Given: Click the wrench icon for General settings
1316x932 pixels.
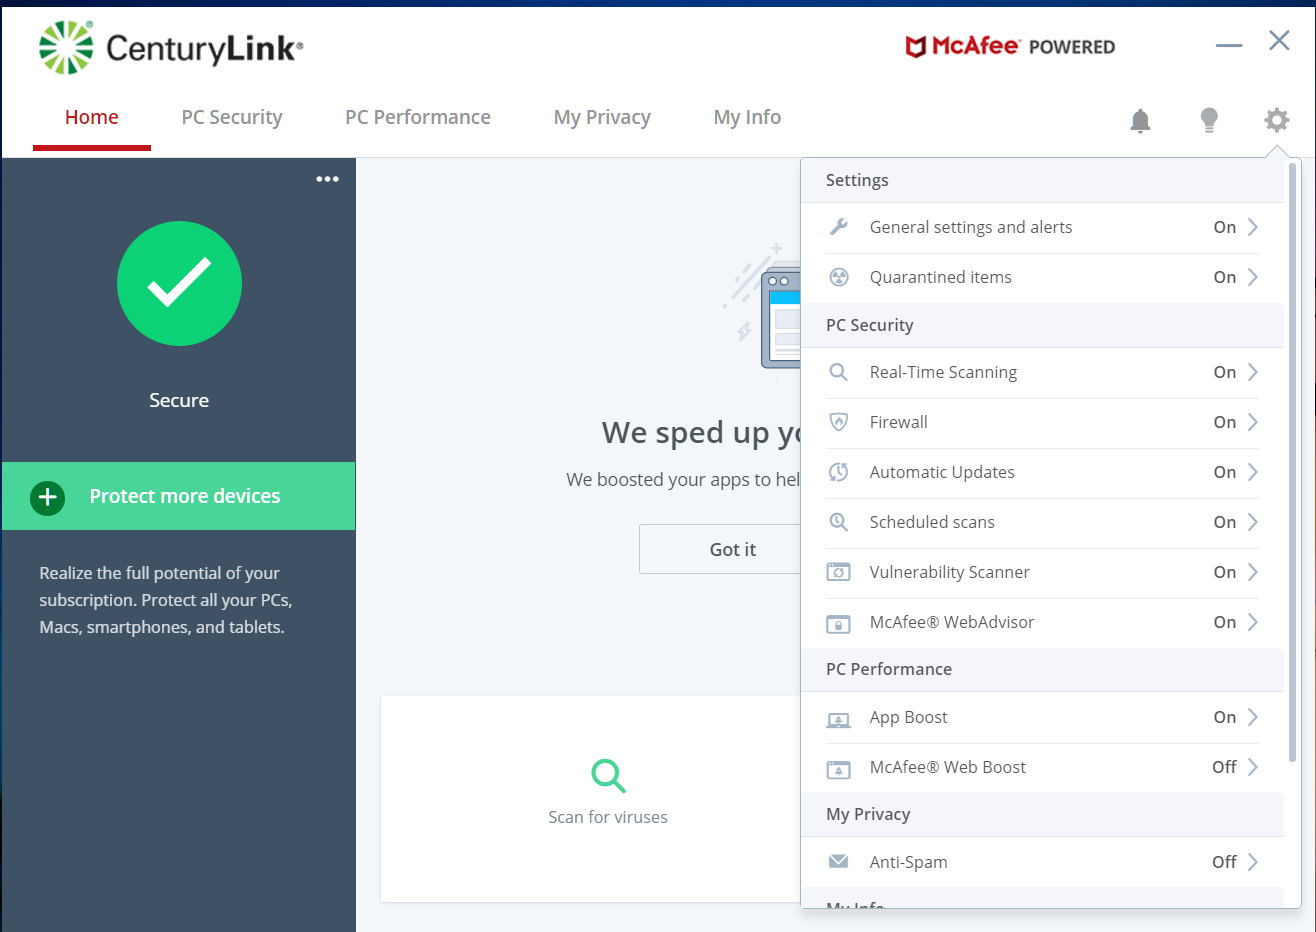Looking at the screenshot, I should tap(839, 227).
